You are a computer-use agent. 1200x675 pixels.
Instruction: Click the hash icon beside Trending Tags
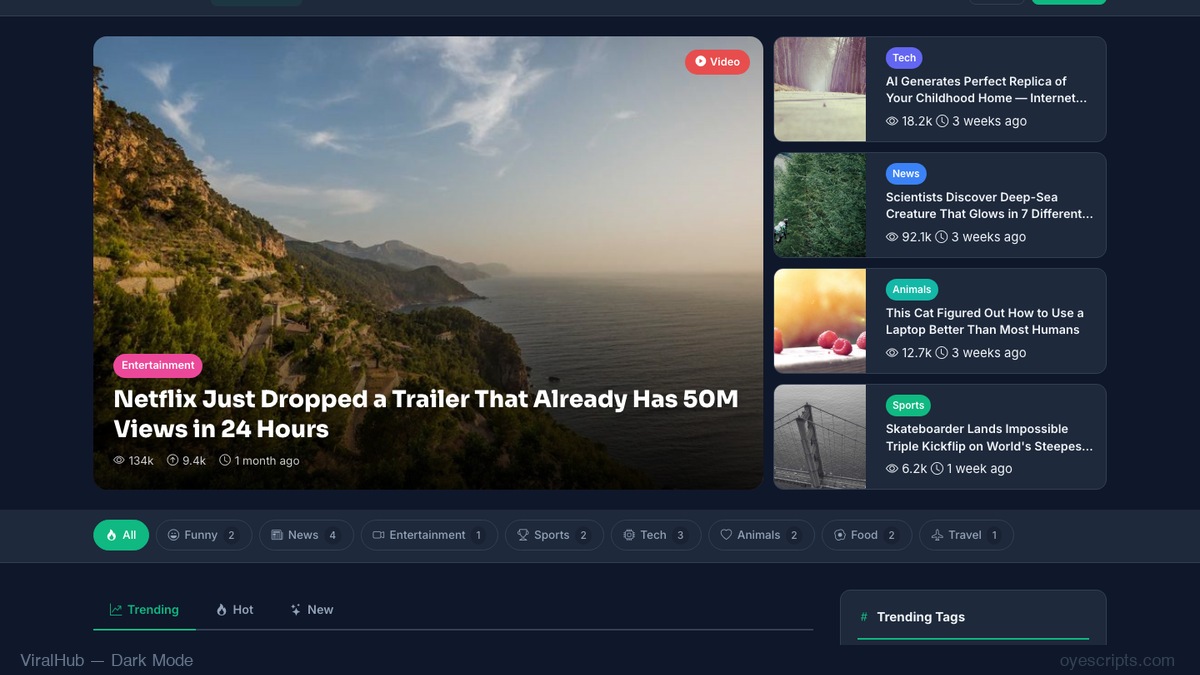[864, 617]
